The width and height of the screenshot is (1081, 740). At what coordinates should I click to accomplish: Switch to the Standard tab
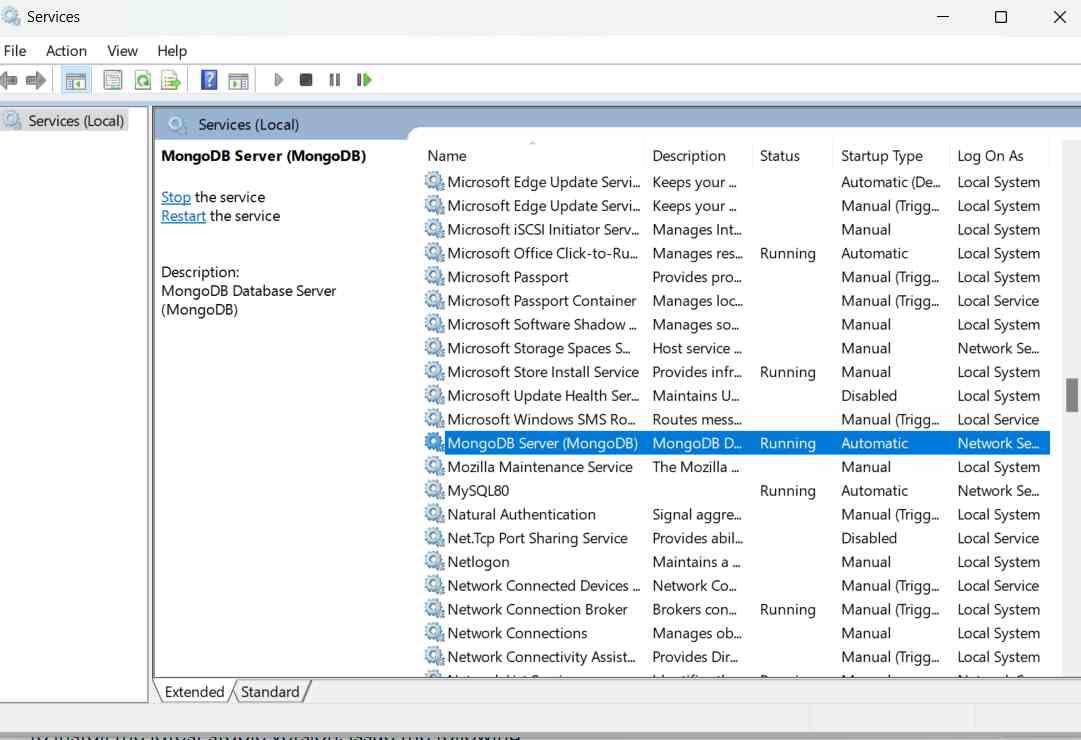pyautogui.click(x=270, y=692)
